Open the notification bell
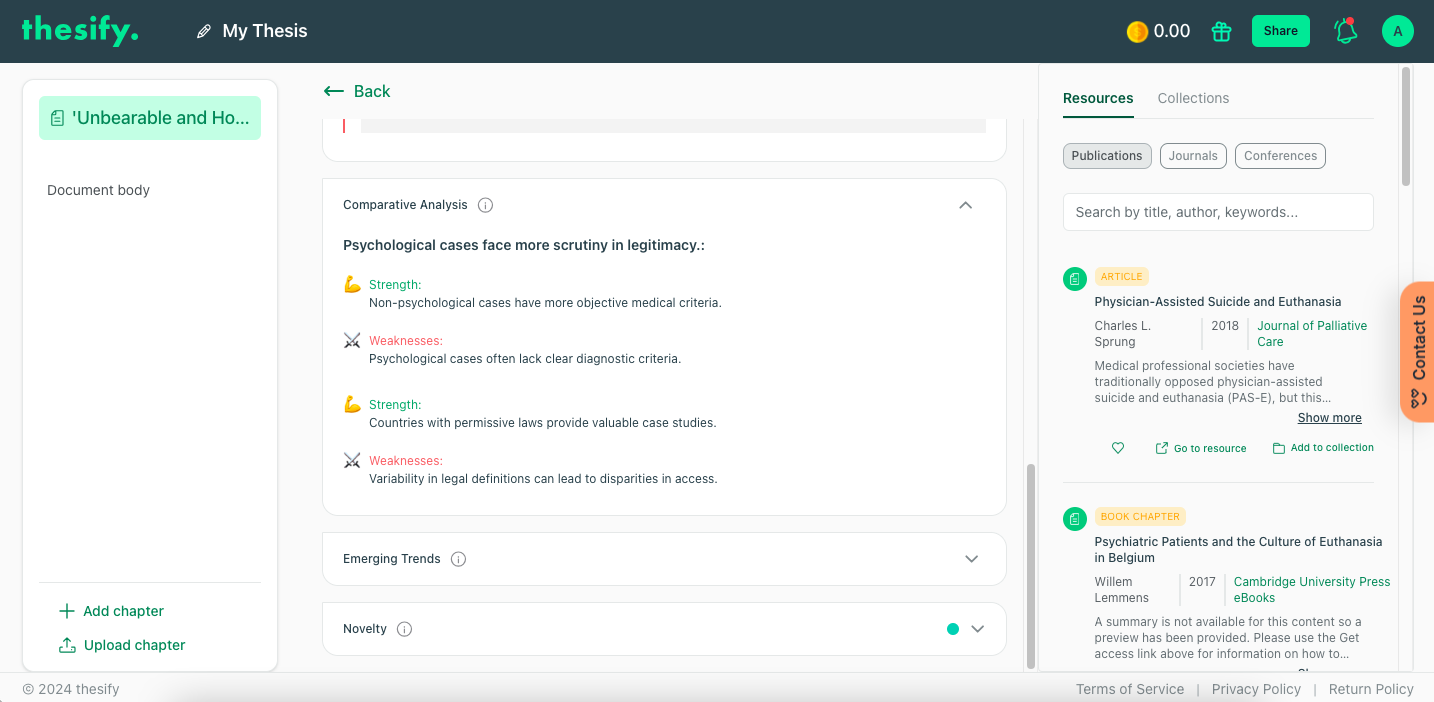This screenshot has height=702, width=1434. 1345,31
